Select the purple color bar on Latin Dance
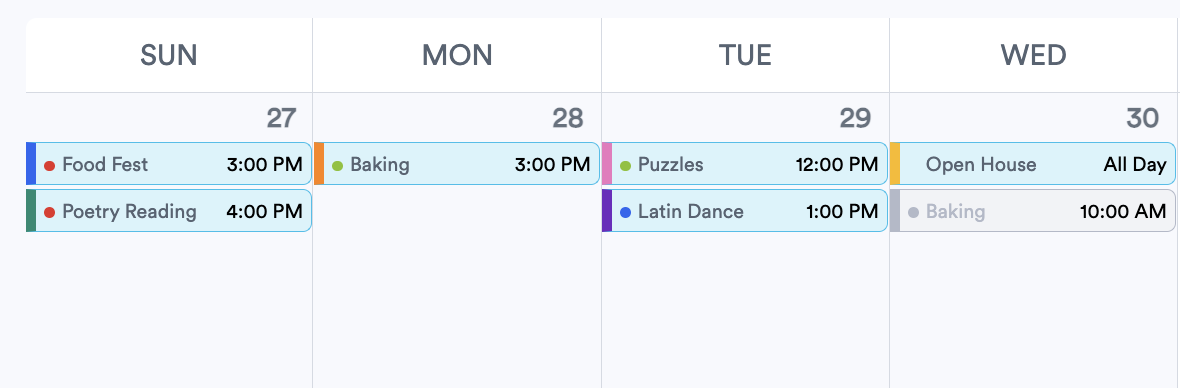Image resolution: width=1180 pixels, height=388 pixels. 607,211
